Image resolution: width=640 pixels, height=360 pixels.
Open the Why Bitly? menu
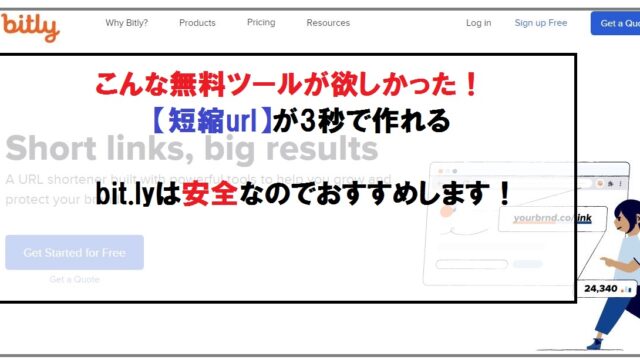click(x=127, y=23)
